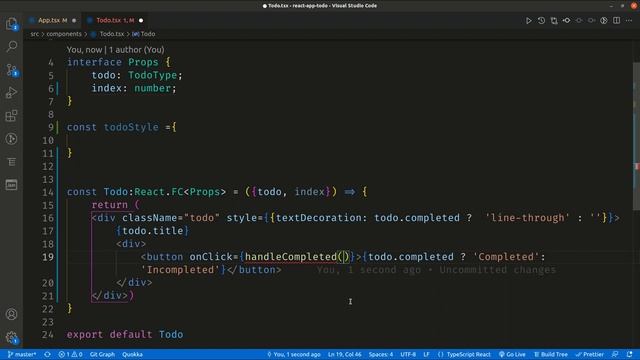The height and width of the screenshot is (360, 640).
Task: Click the feedback icon in status bar
Action: point(615,354)
